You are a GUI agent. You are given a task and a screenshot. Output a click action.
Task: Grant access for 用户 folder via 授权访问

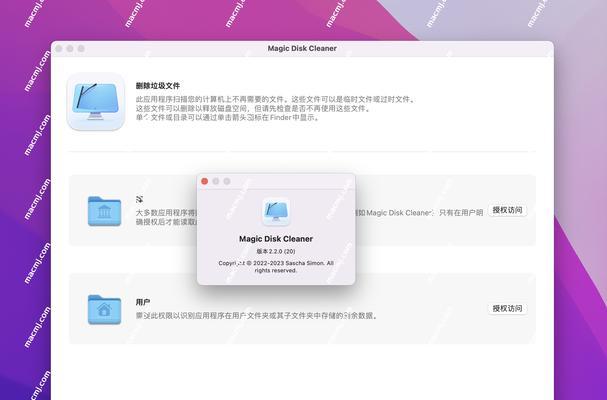507,309
